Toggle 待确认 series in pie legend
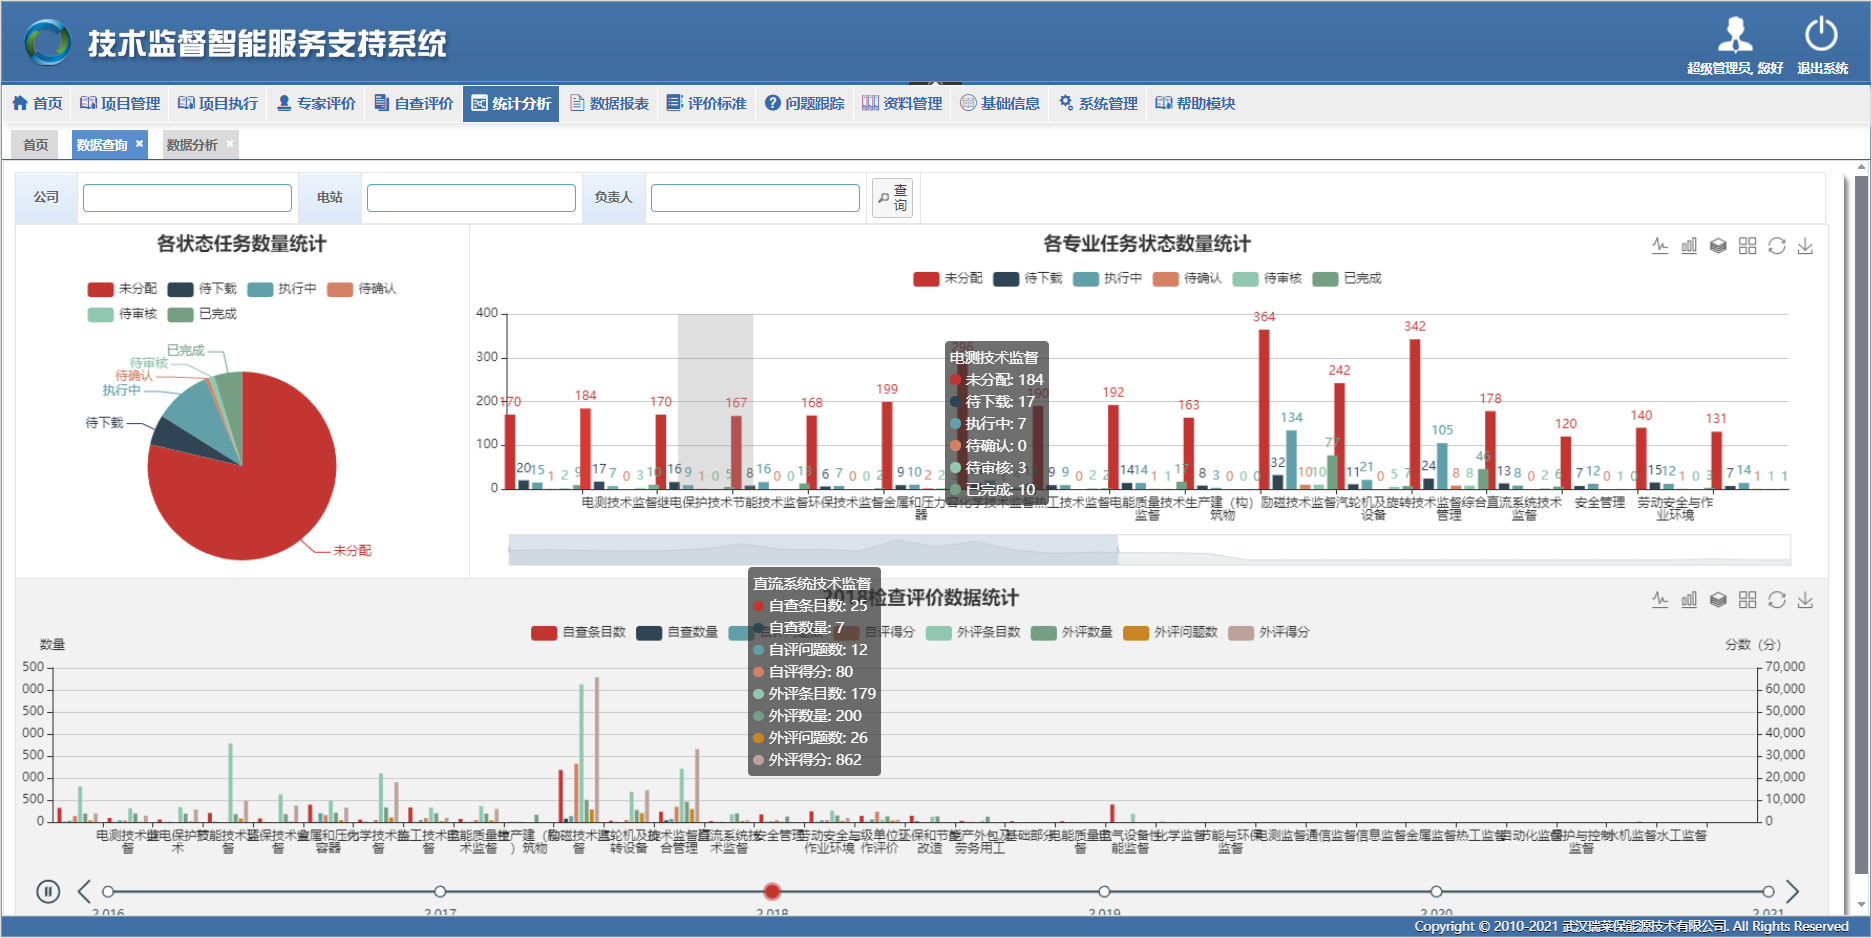Image resolution: width=1872 pixels, height=938 pixels. tap(362, 289)
